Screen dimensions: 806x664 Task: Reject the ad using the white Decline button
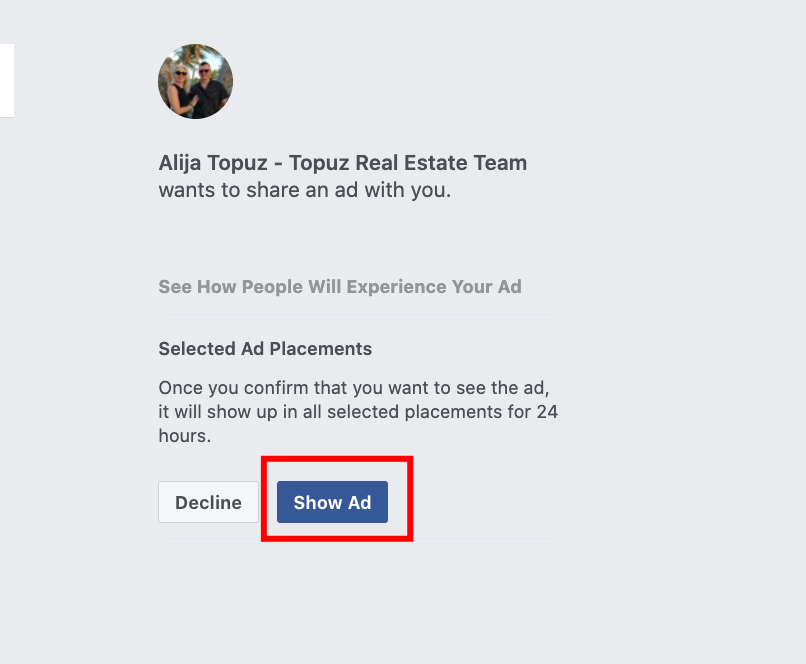point(208,502)
